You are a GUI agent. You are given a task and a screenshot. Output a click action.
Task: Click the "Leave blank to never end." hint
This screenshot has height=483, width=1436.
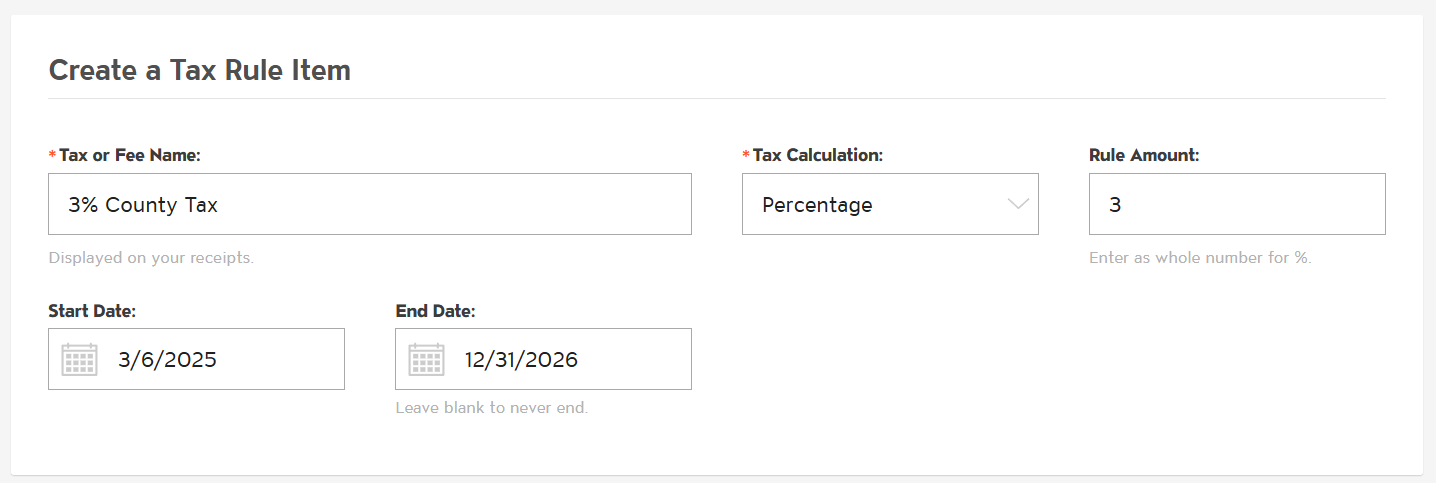pos(492,408)
